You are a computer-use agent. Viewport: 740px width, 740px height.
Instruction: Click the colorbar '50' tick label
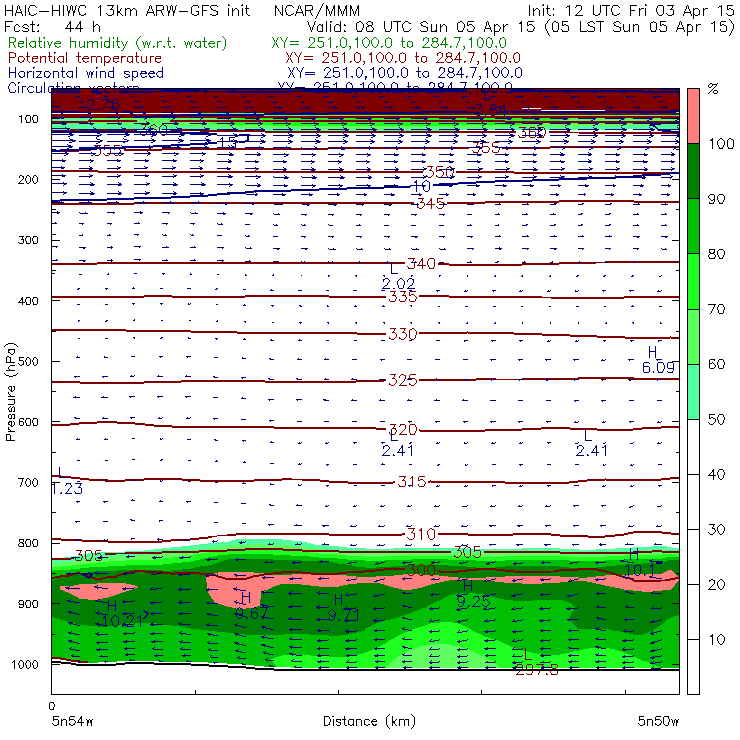pos(716,420)
